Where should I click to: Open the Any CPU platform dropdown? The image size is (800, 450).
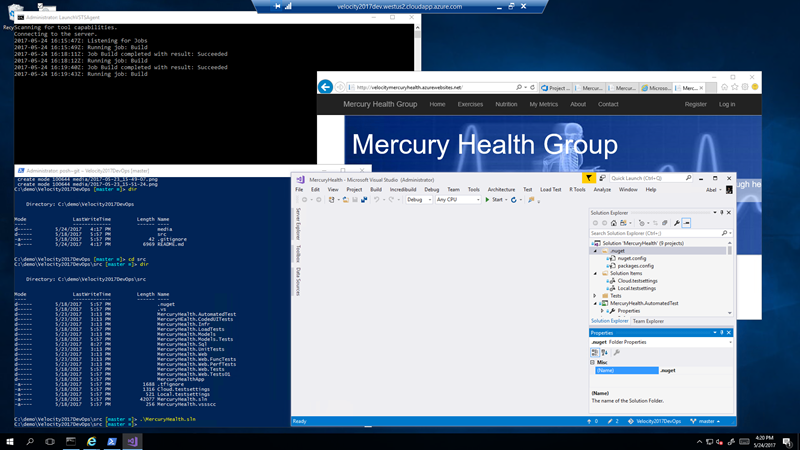pos(458,200)
